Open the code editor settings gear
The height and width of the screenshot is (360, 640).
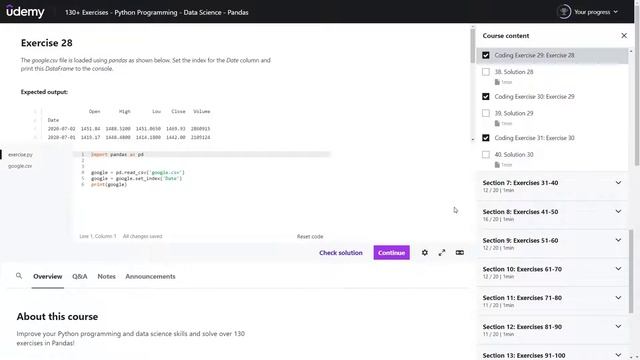tap(424, 253)
